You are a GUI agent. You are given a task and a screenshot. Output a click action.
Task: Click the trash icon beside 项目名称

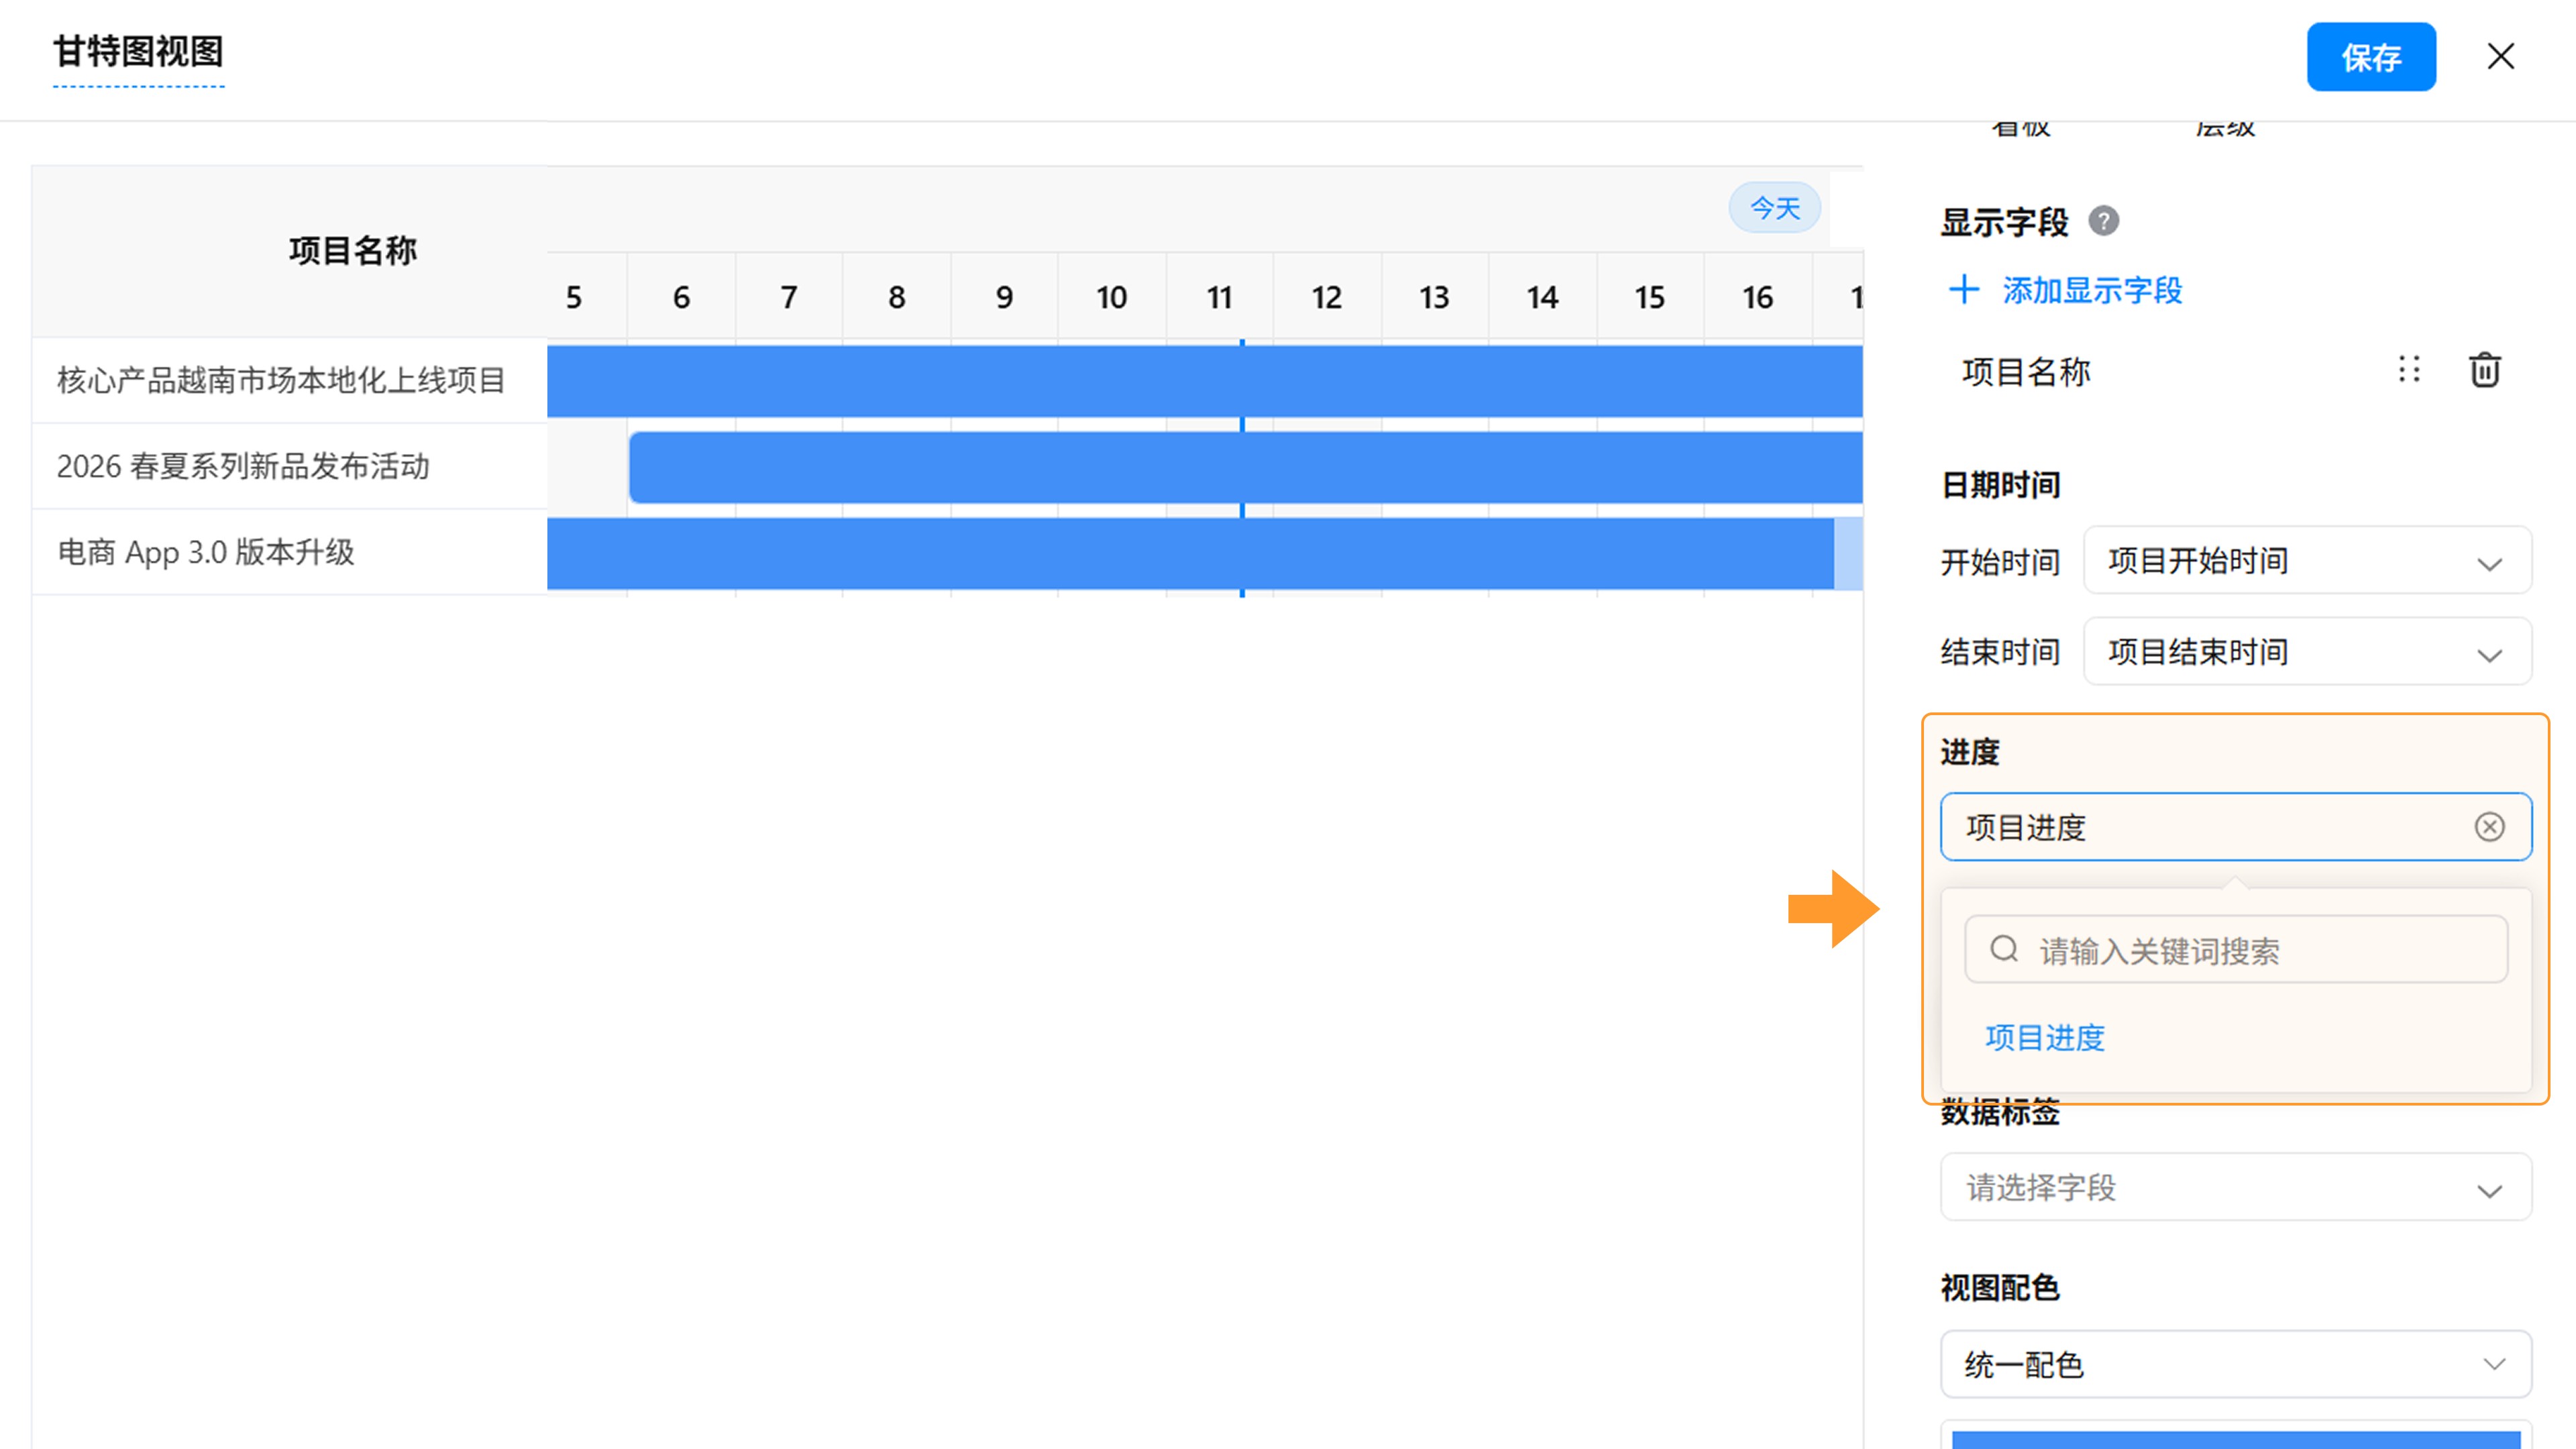pos(2484,371)
